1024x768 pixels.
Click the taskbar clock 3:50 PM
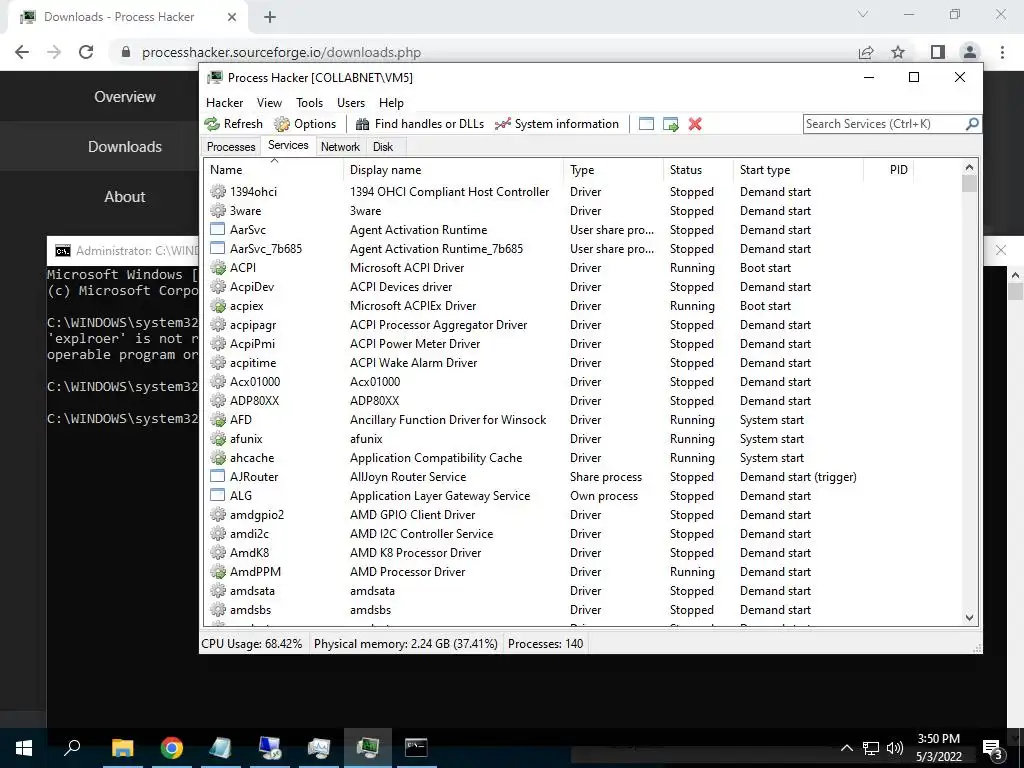coord(938,739)
